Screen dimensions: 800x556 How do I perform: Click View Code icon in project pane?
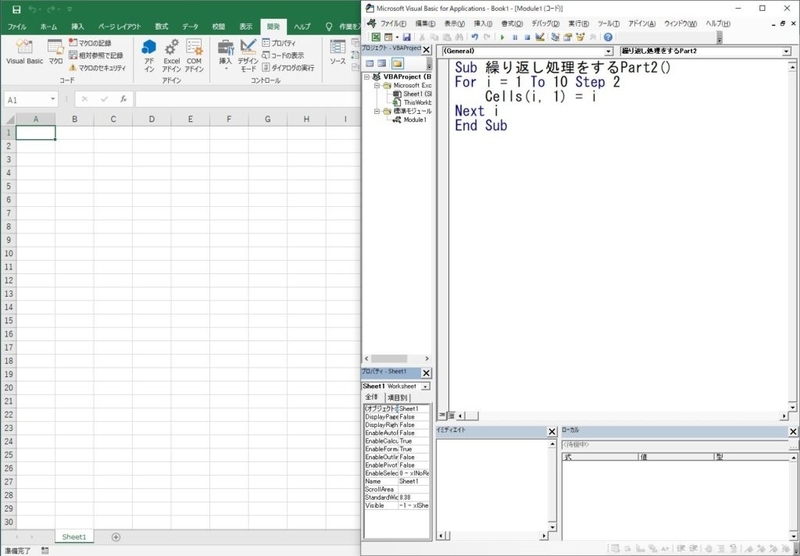click(x=370, y=63)
